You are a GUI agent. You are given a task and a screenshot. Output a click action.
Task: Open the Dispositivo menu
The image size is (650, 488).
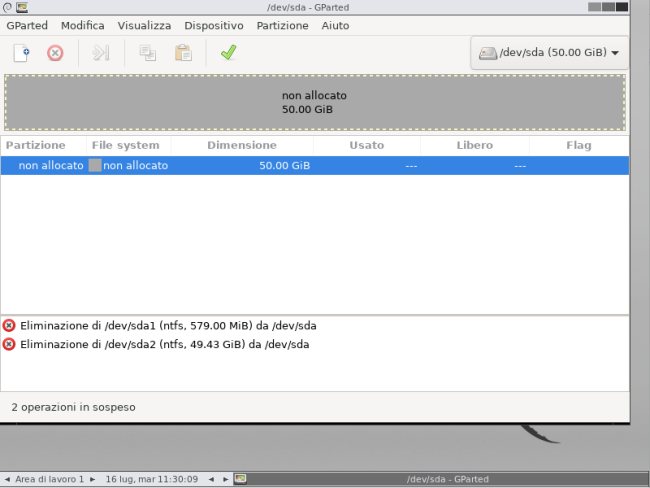tap(214, 26)
